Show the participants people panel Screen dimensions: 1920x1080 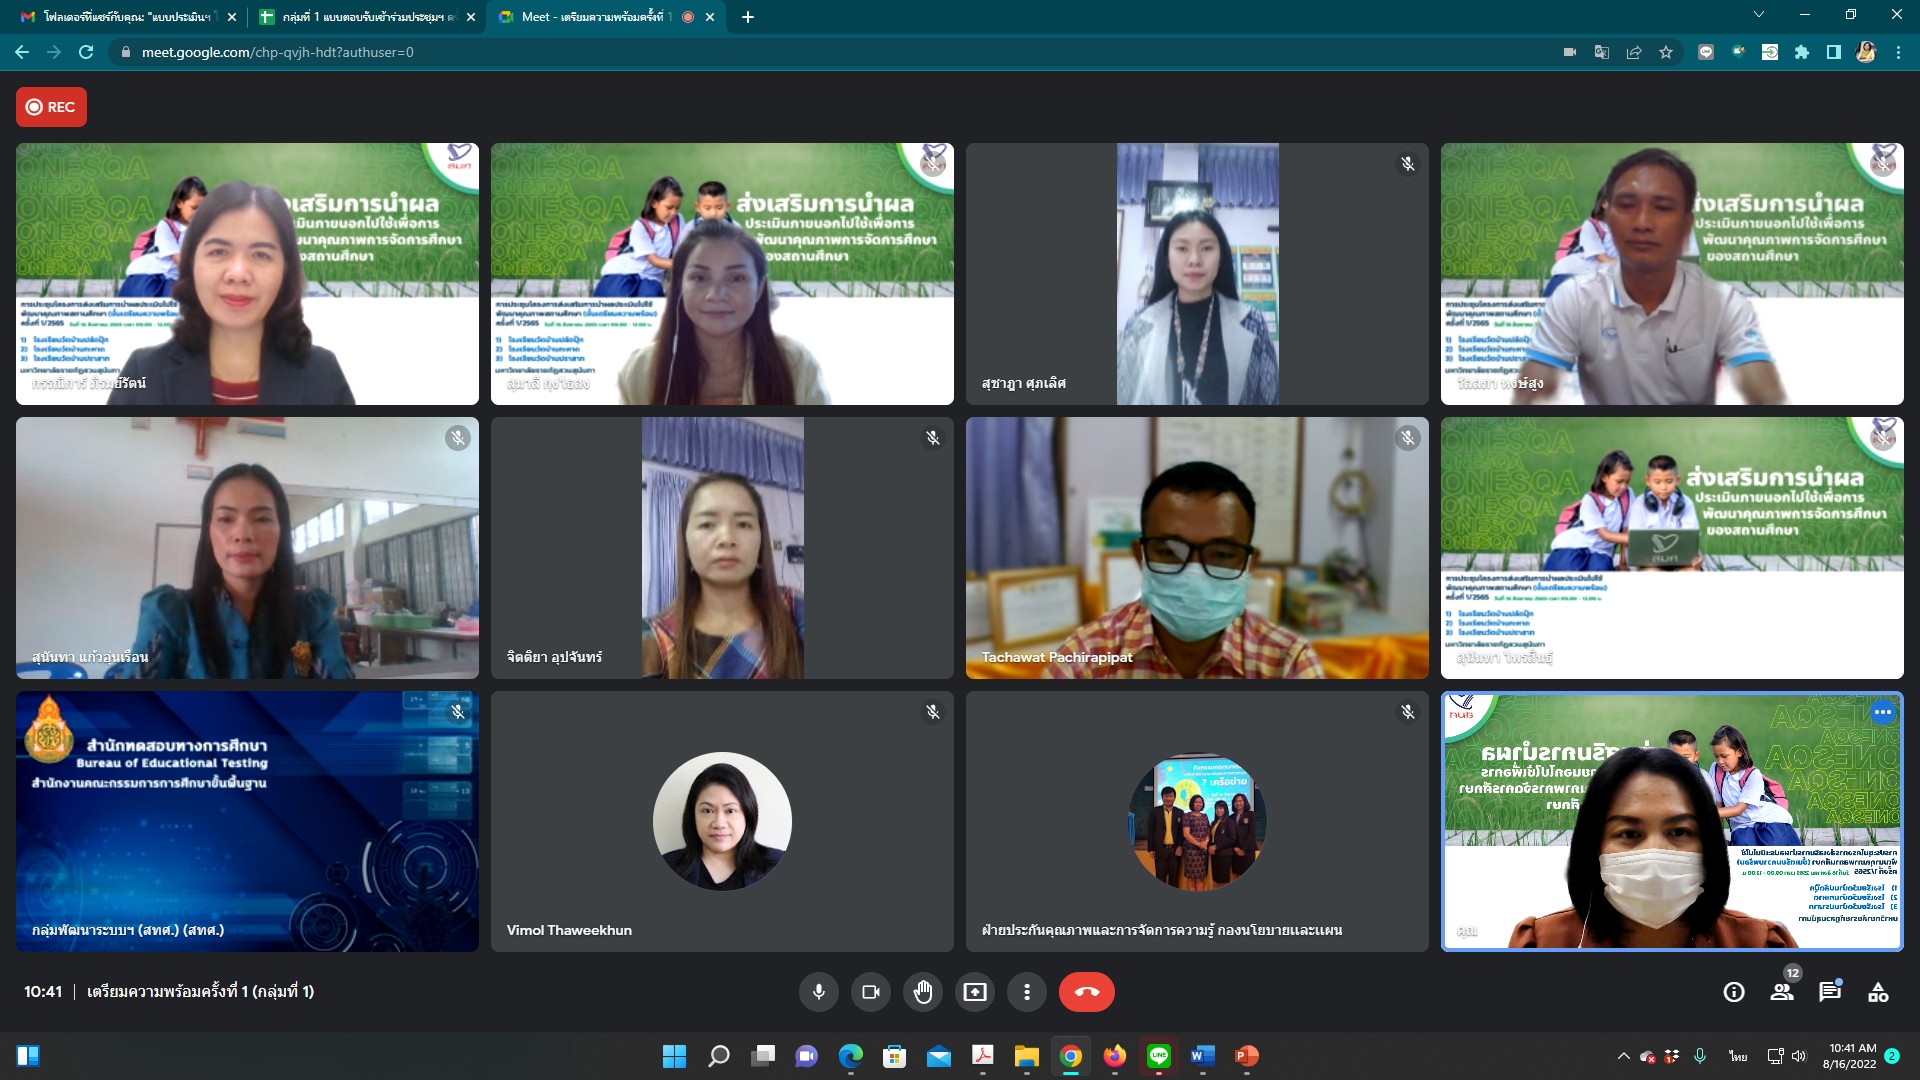click(x=1782, y=992)
